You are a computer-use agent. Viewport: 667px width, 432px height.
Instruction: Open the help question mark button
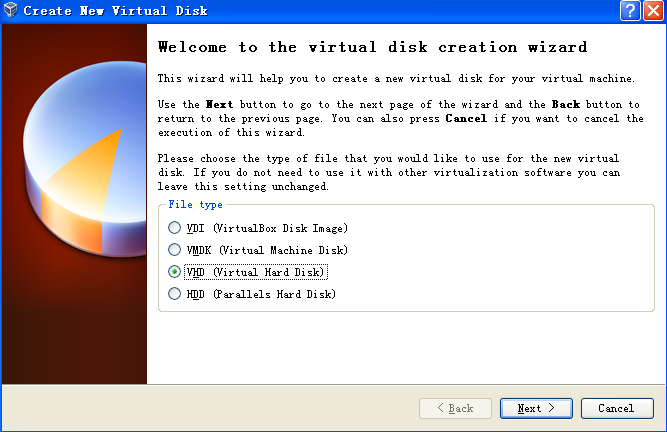click(630, 10)
